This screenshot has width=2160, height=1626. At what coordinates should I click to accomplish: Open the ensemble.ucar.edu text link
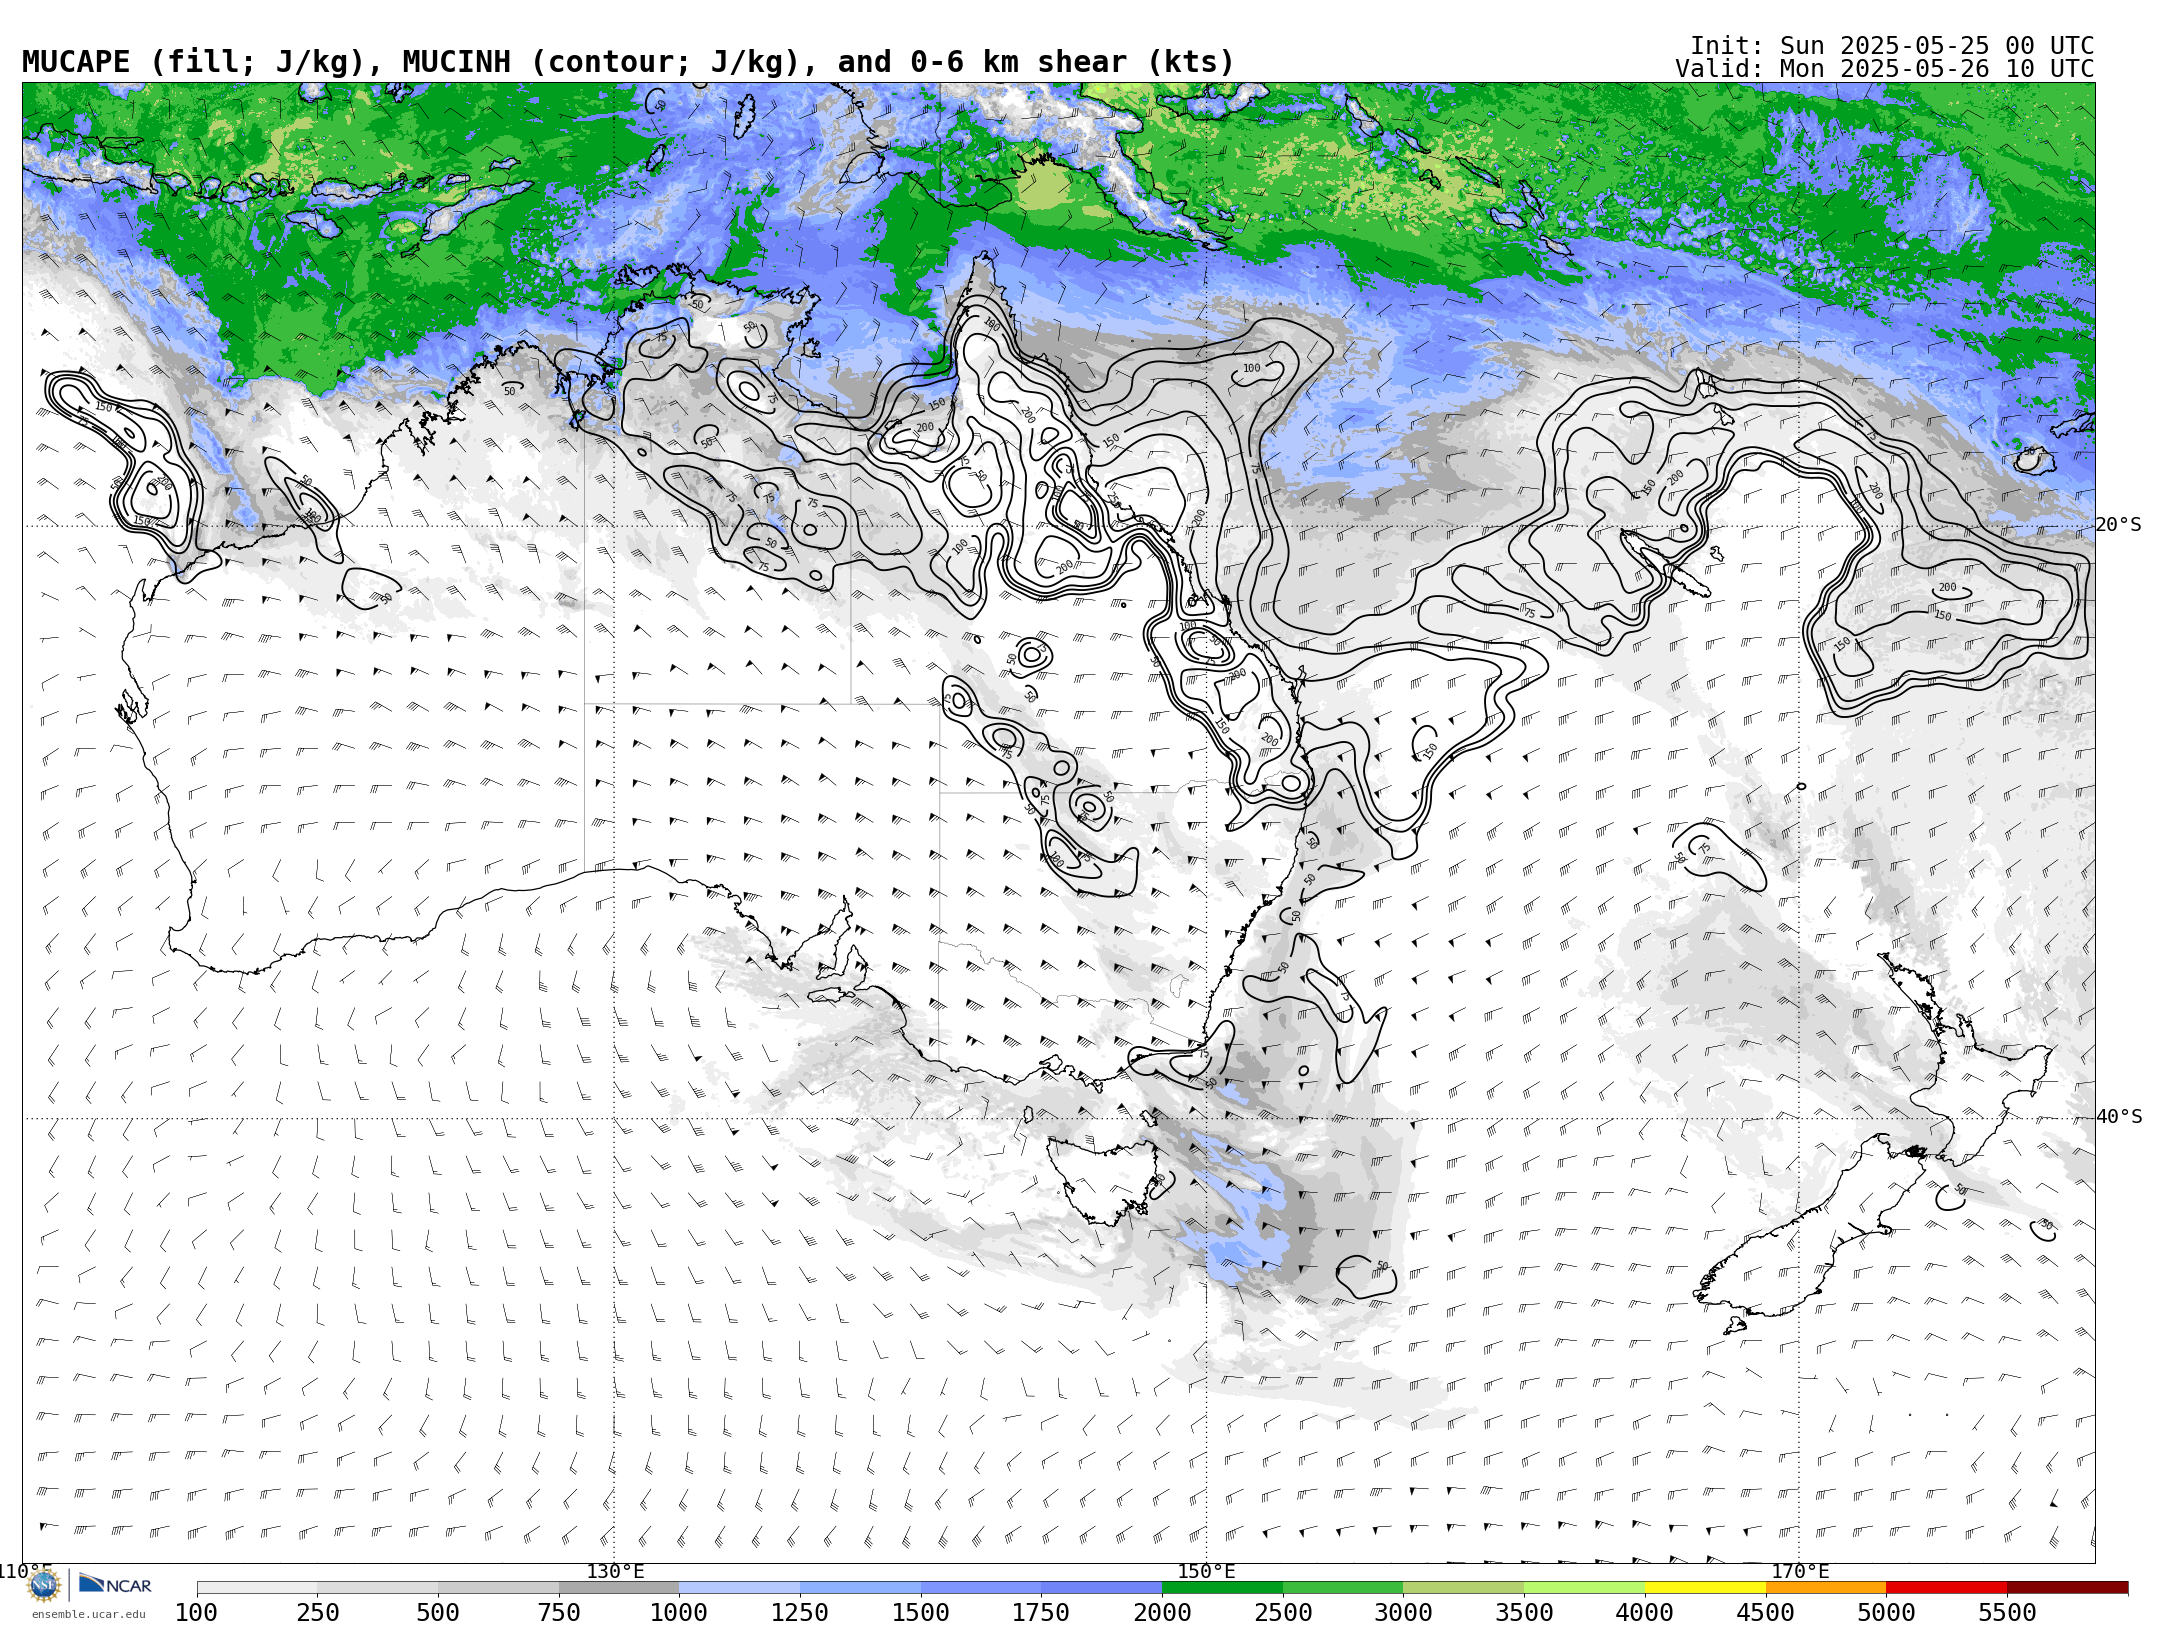tap(88, 1614)
